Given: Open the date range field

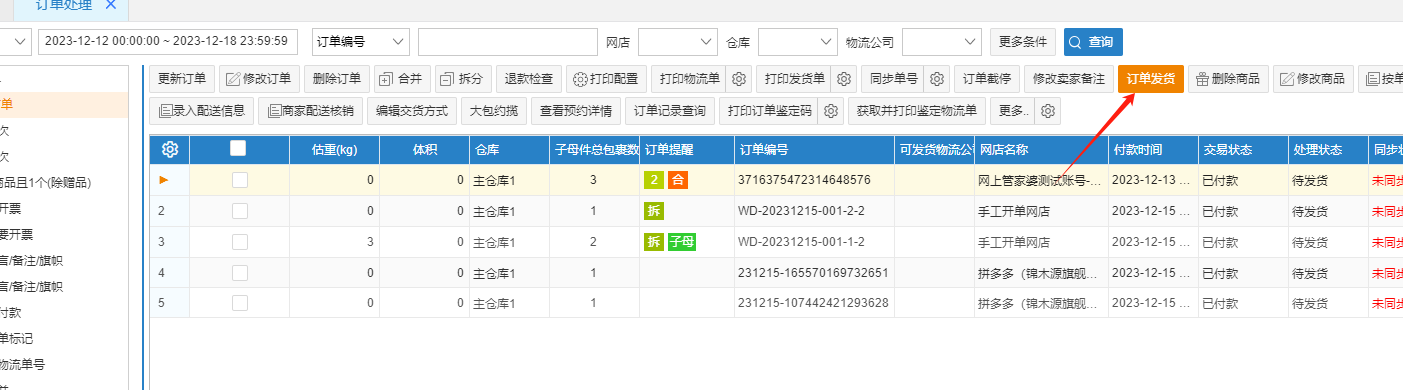Looking at the screenshot, I should tap(167, 41).
